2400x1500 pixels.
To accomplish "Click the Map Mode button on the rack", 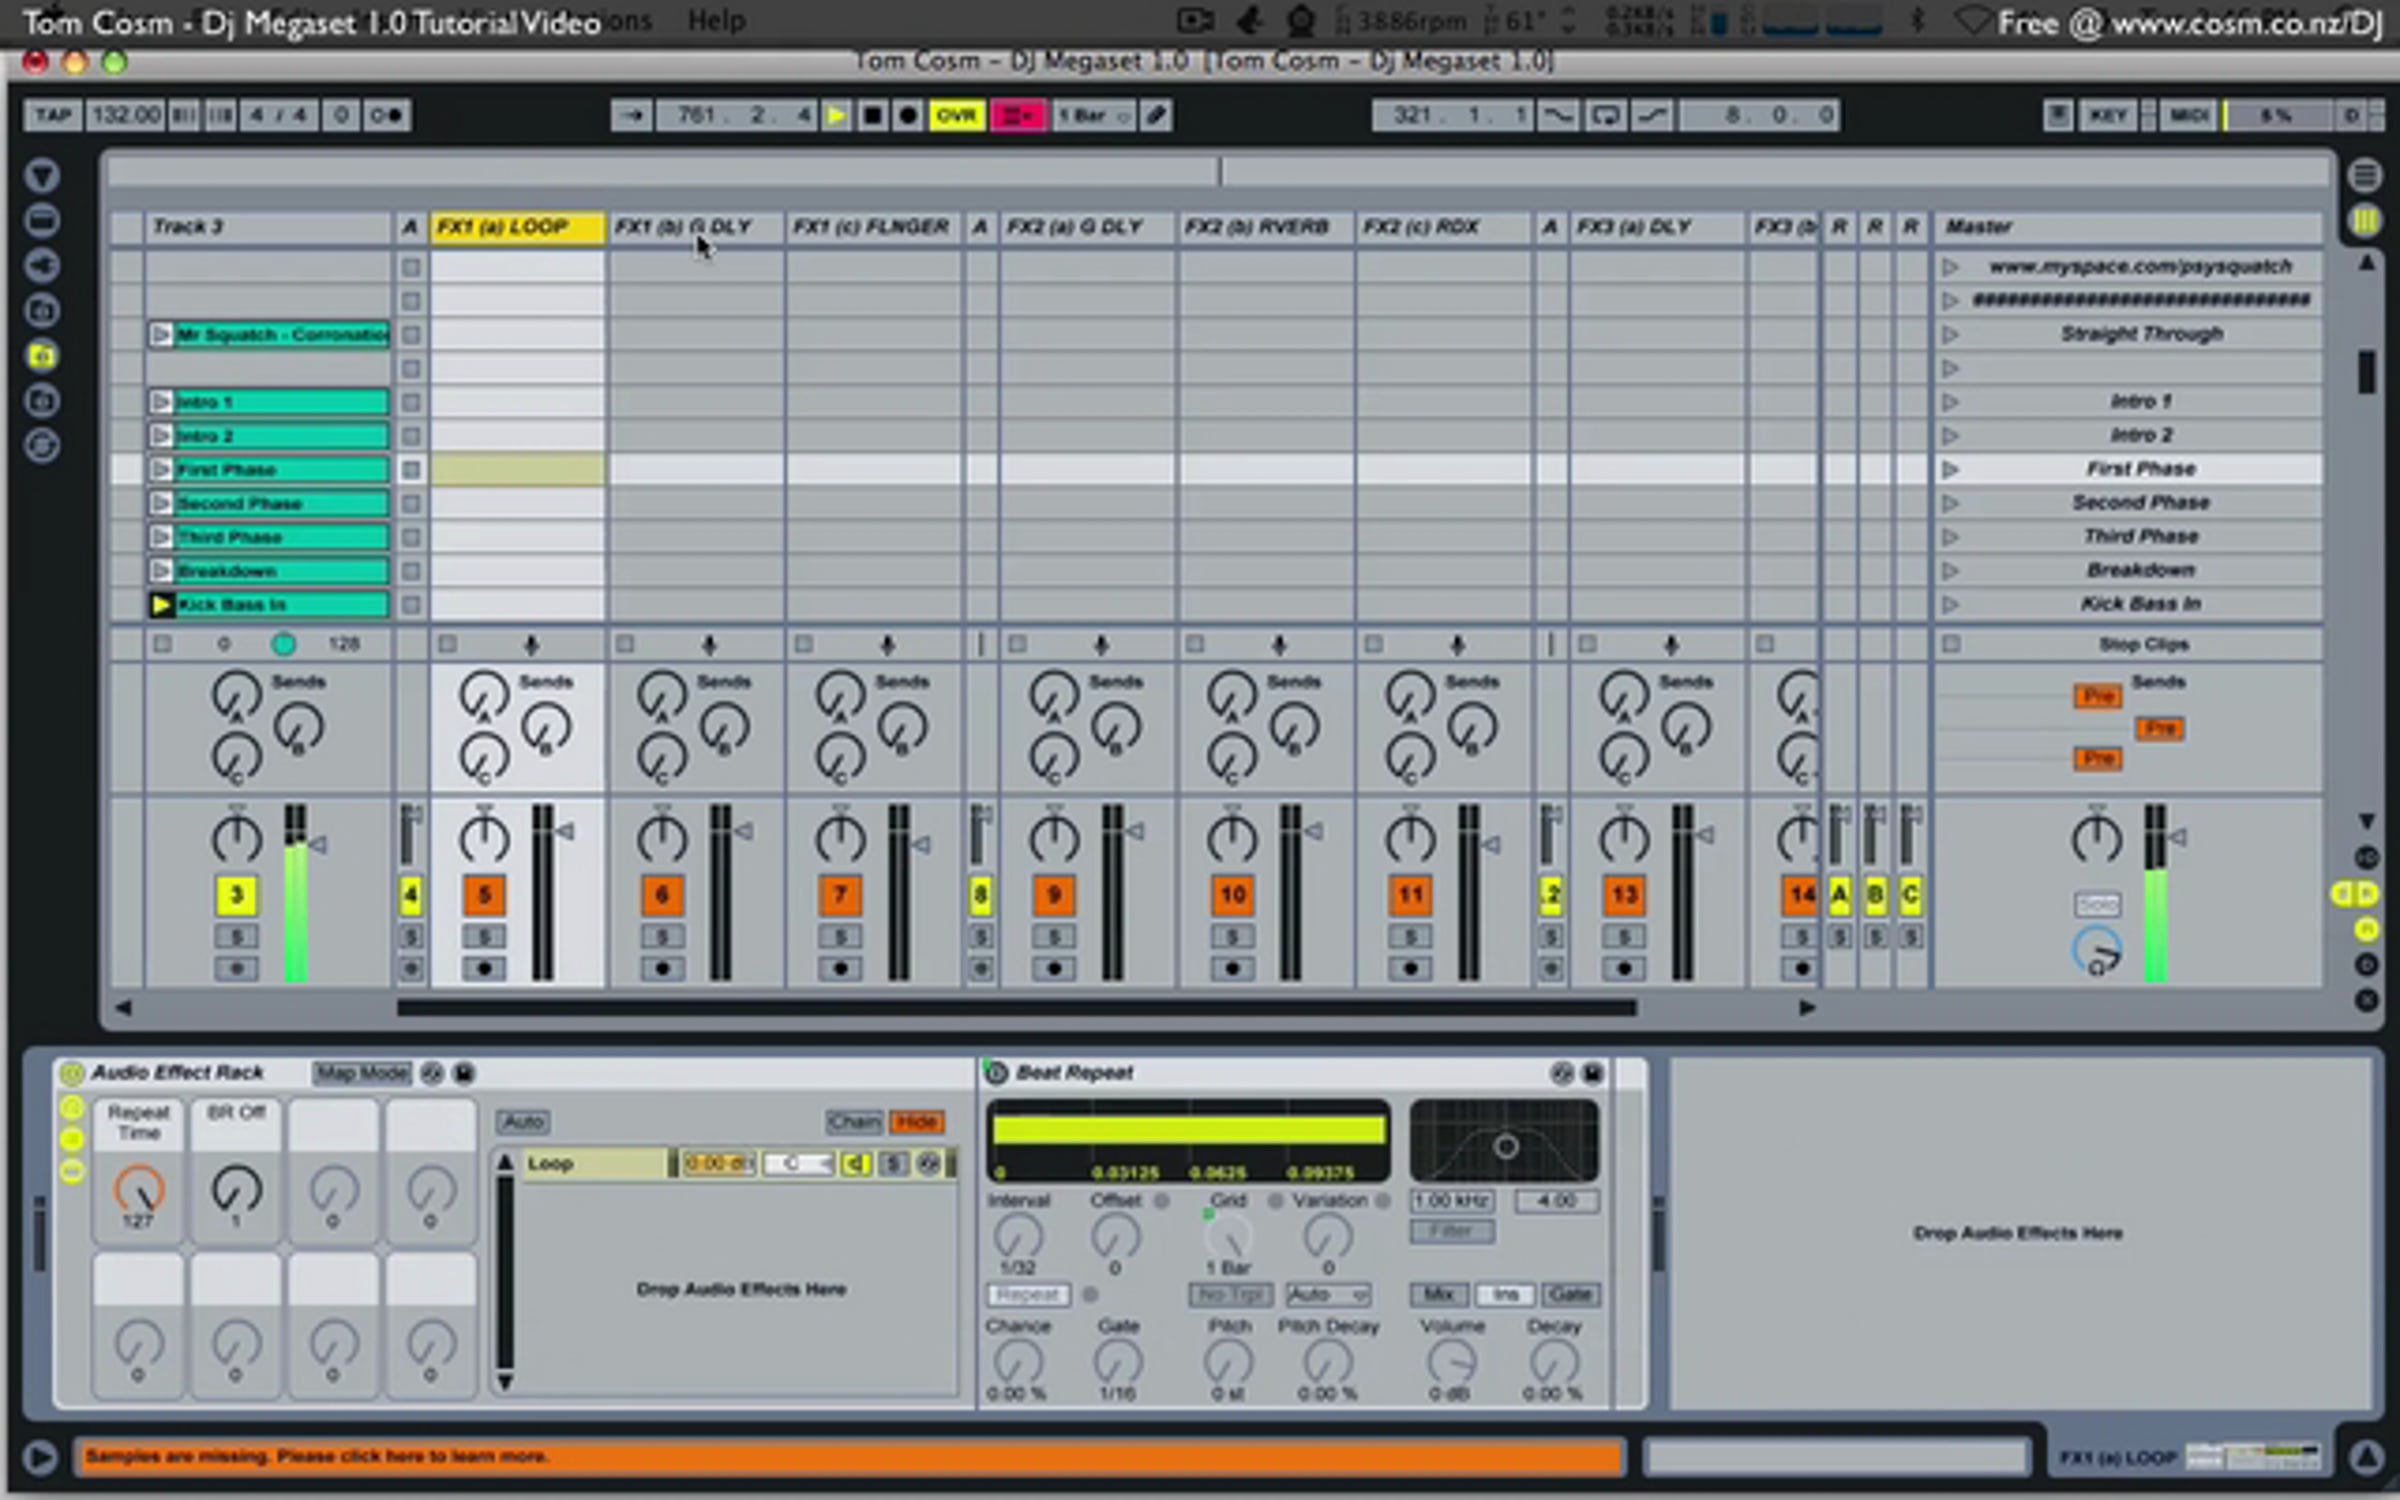I will pyautogui.click(x=362, y=1073).
